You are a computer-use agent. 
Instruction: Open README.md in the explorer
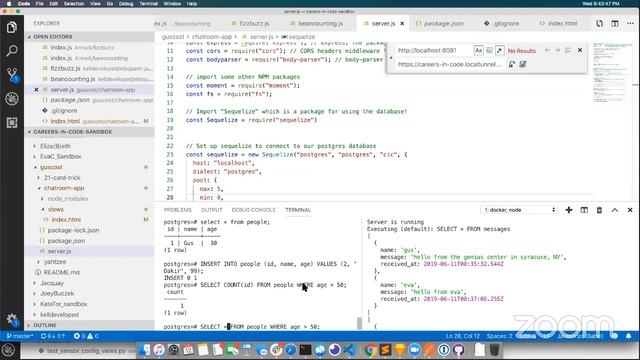pyautogui.click(x=61, y=272)
